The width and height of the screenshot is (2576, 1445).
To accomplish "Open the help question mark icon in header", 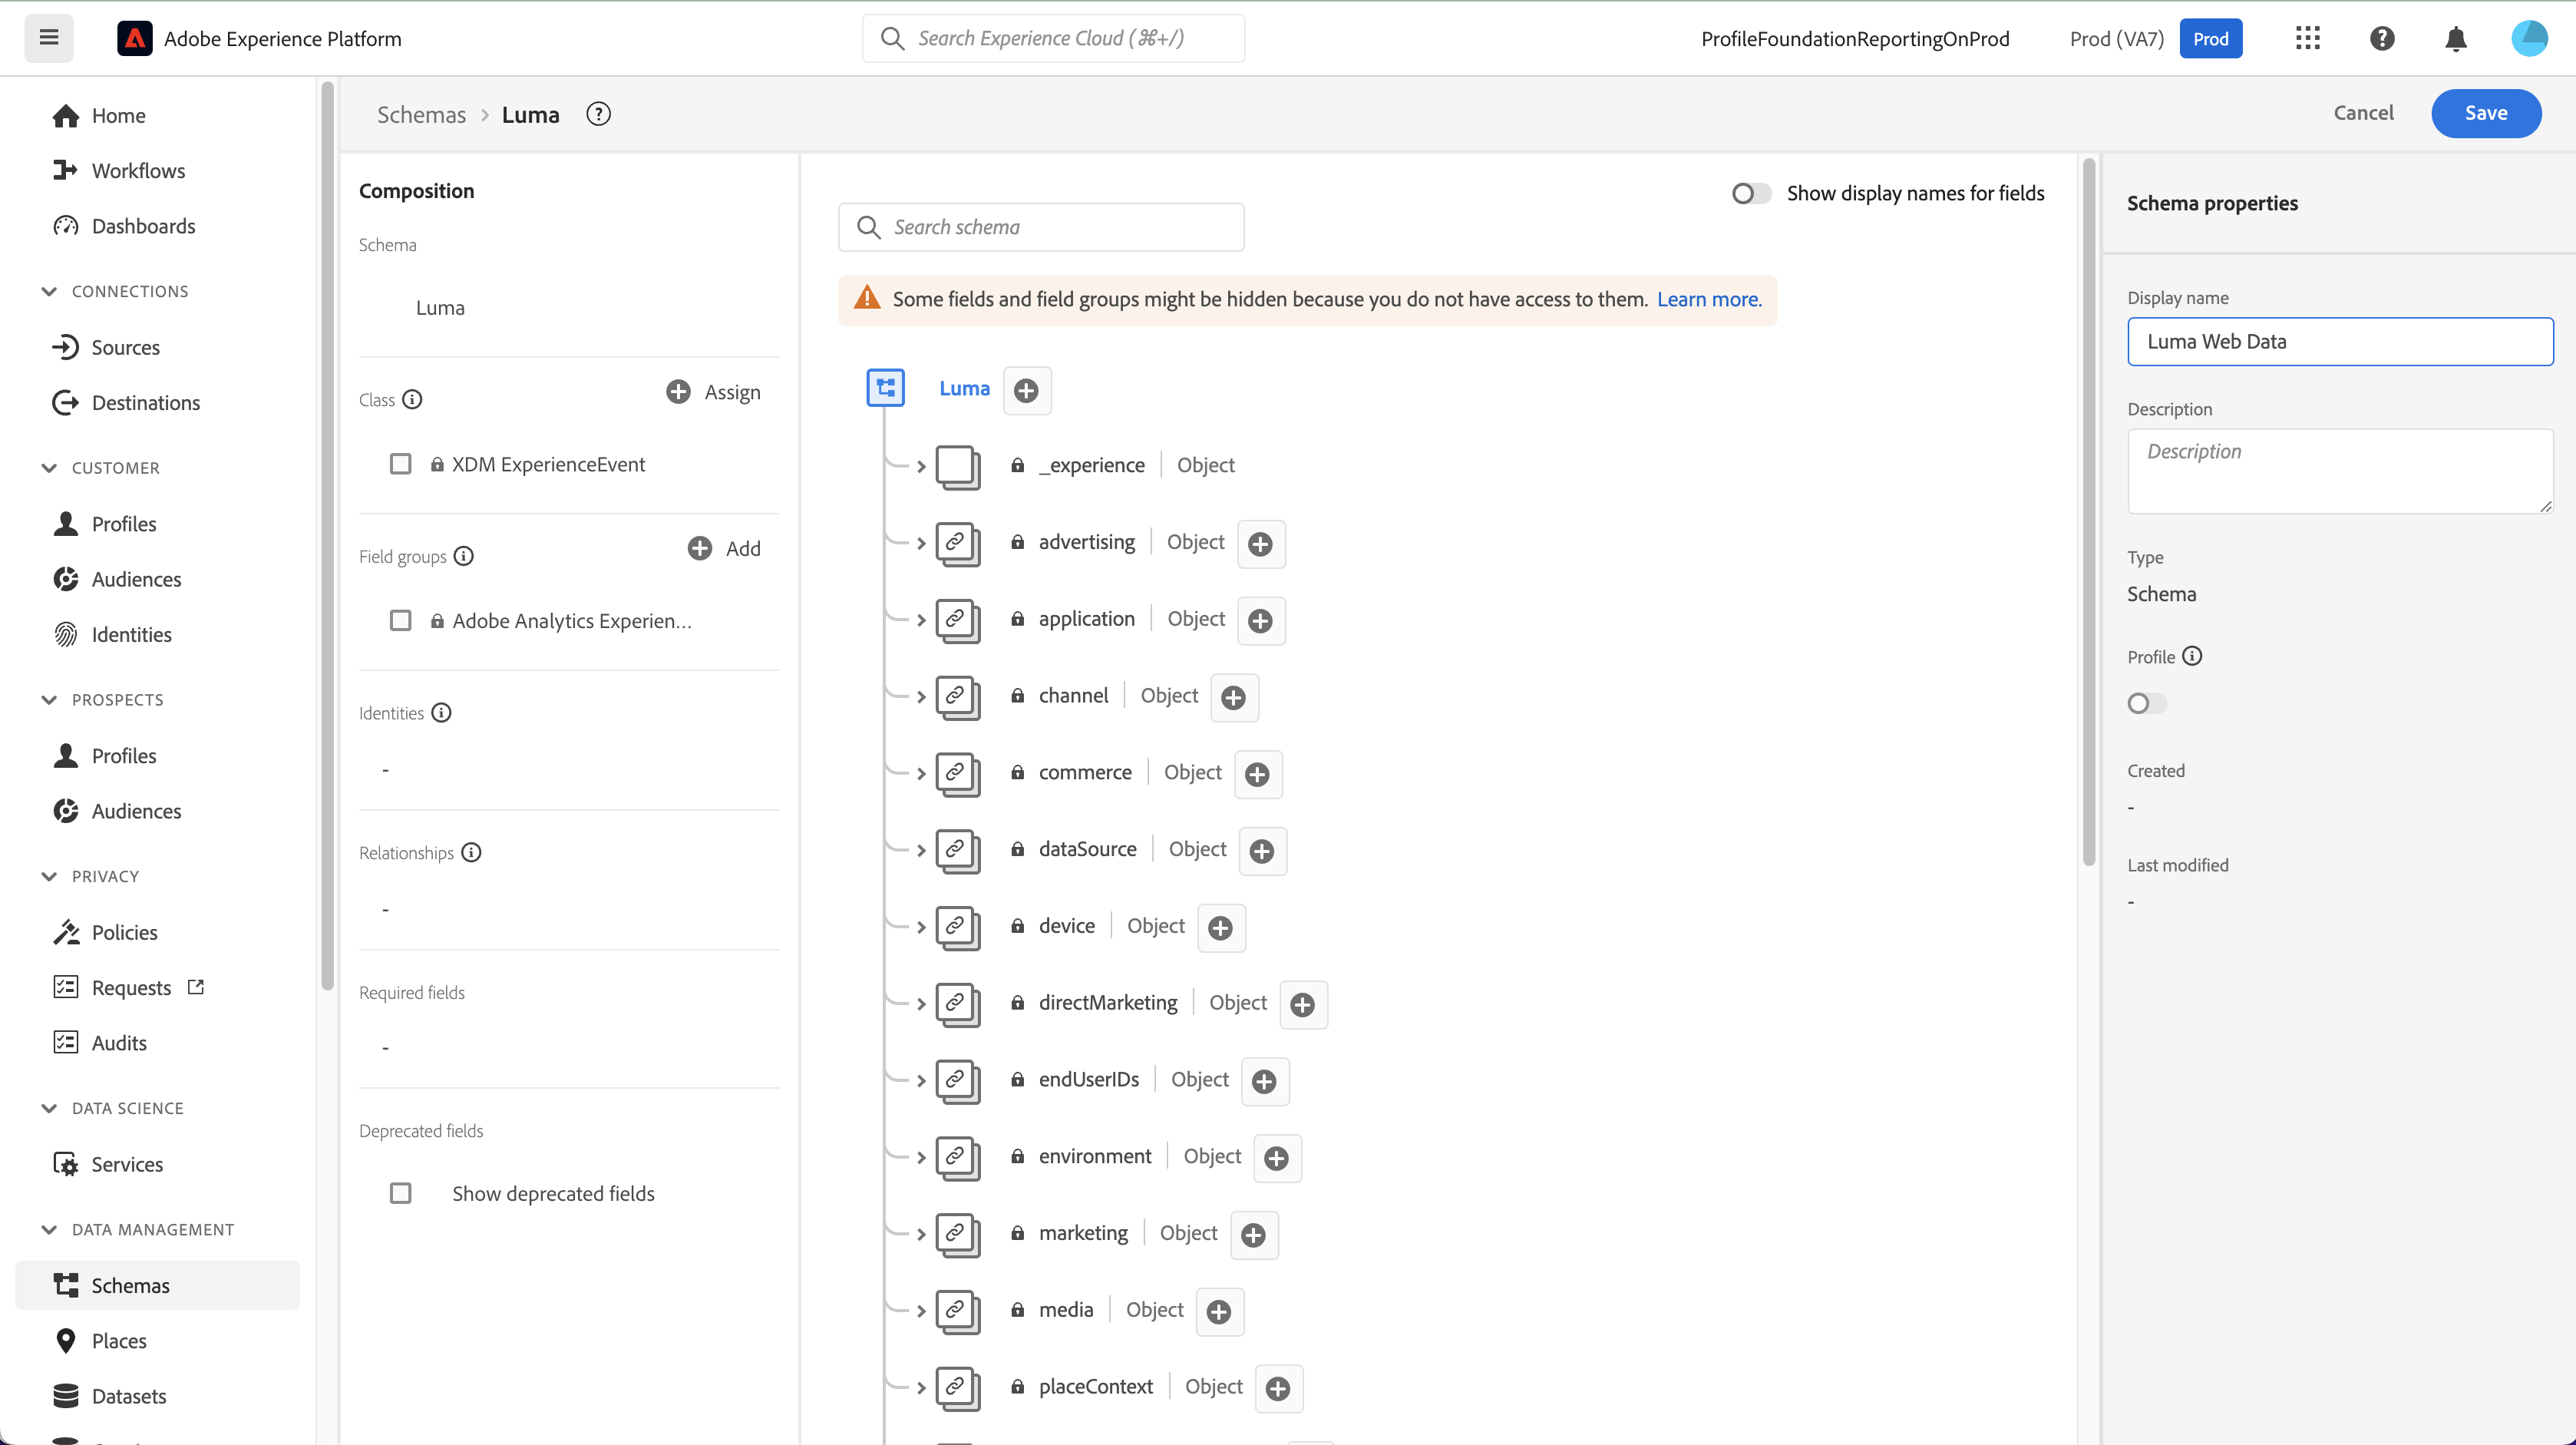I will [x=2382, y=38].
